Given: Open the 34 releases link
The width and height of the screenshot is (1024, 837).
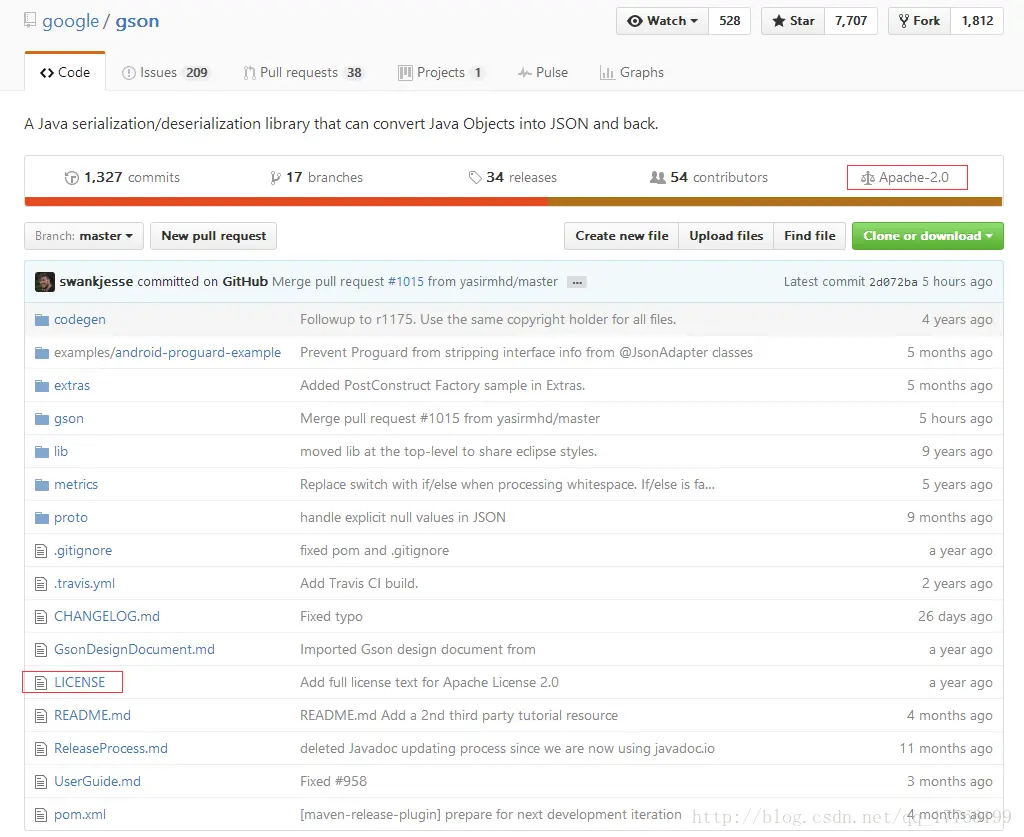Looking at the screenshot, I should pyautogui.click(x=513, y=178).
